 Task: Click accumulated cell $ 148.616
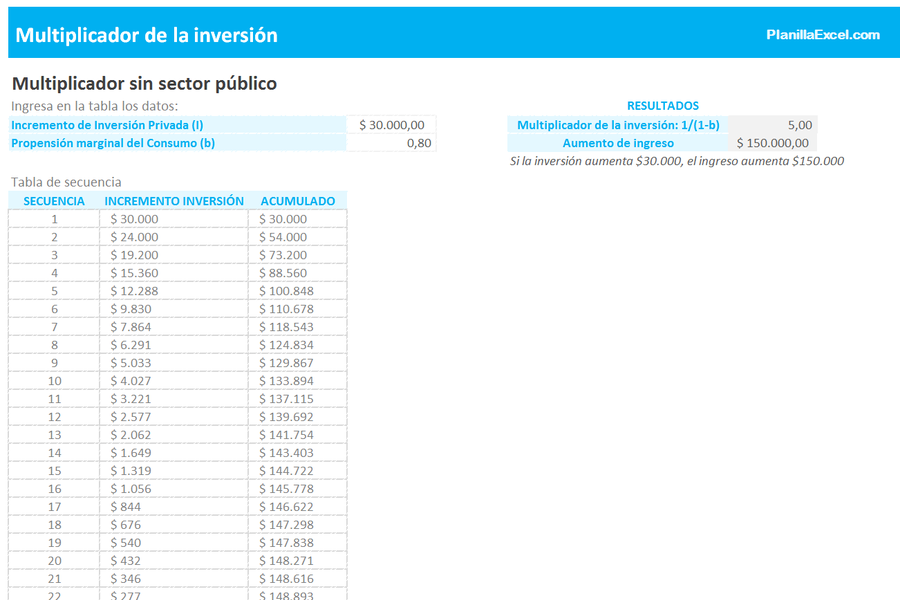[286, 579]
